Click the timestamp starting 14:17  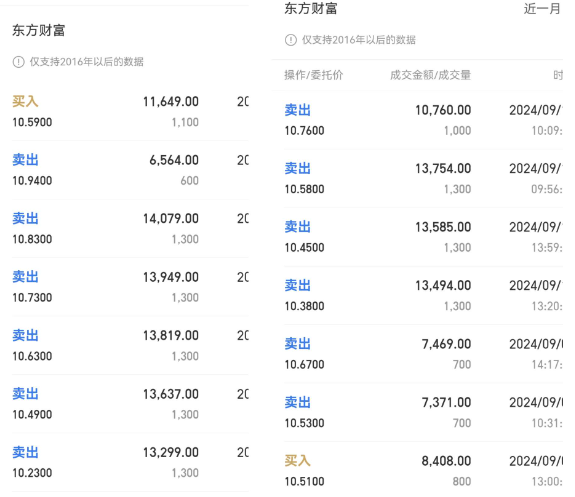[x=547, y=365]
